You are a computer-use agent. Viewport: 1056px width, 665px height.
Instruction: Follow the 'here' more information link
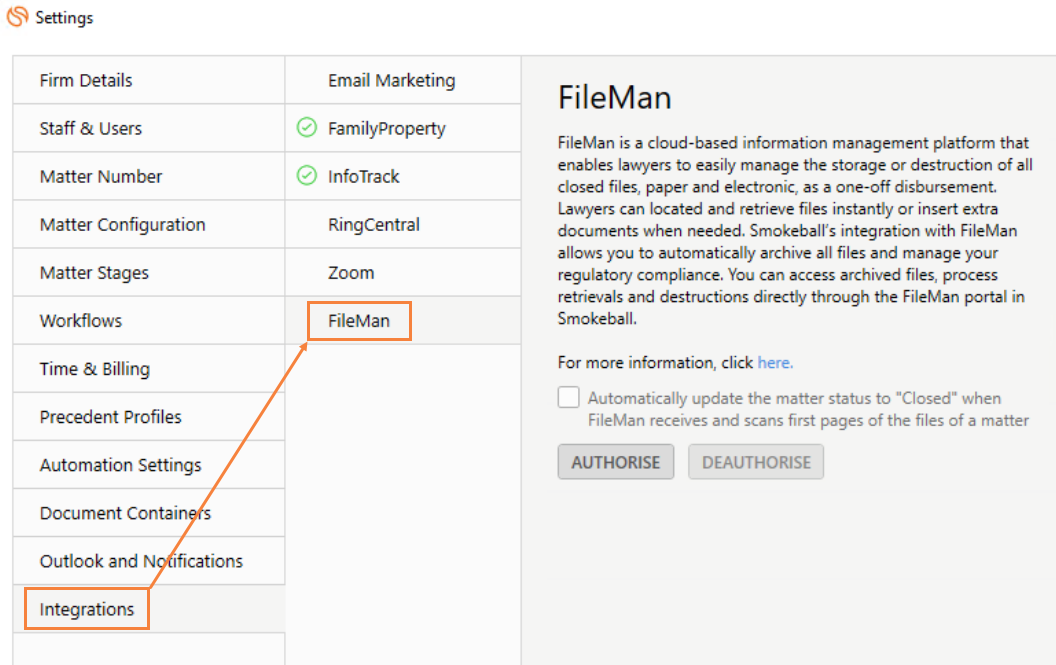point(774,362)
